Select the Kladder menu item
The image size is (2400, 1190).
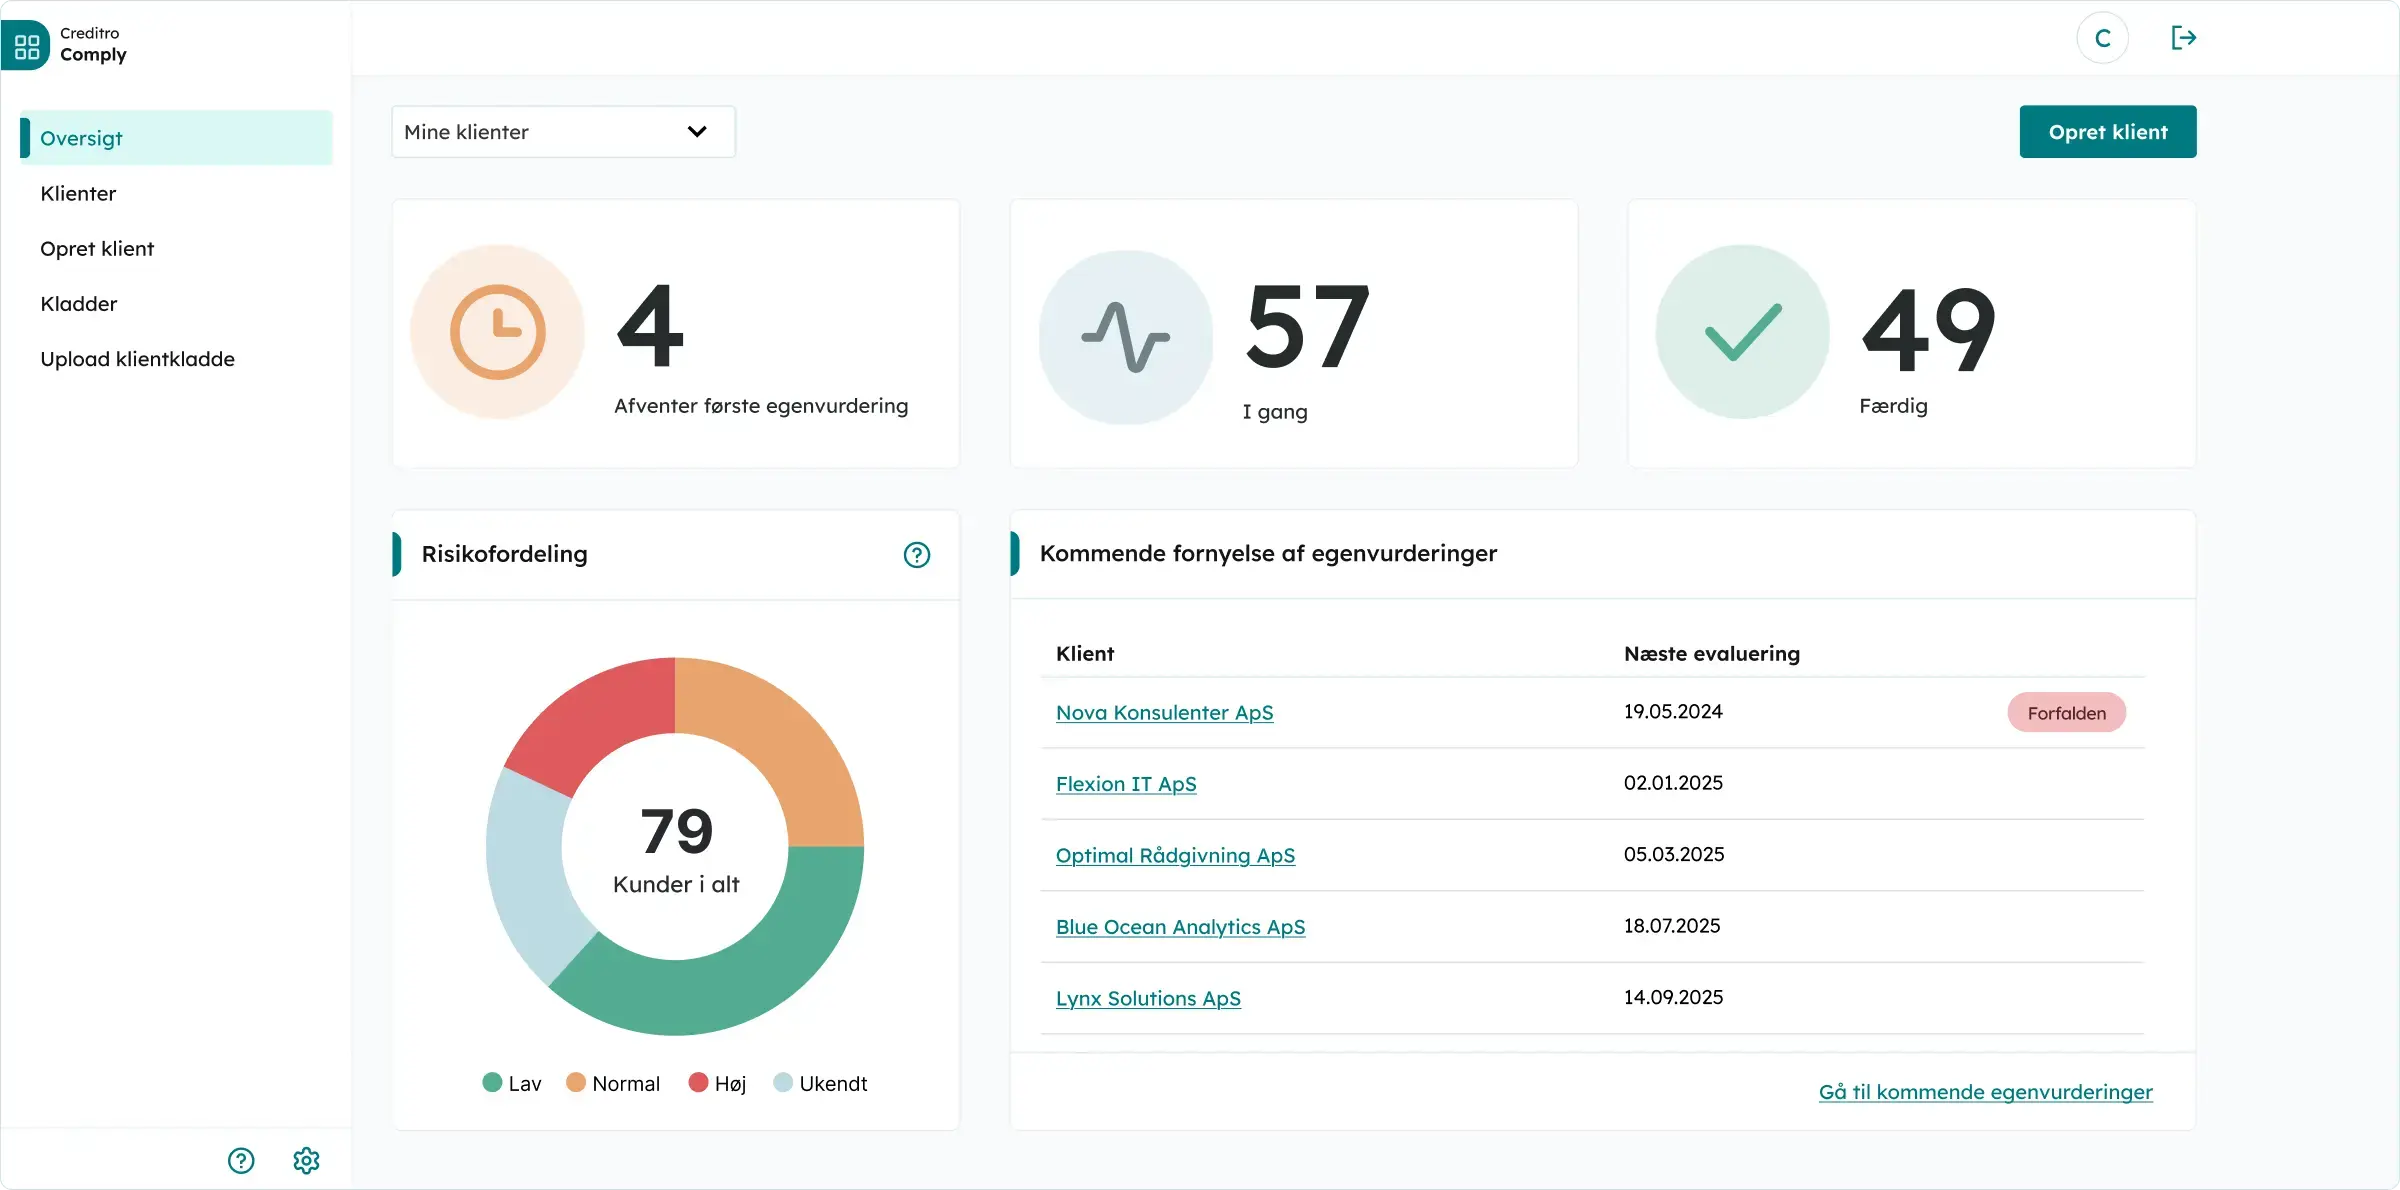pos(79,303)
